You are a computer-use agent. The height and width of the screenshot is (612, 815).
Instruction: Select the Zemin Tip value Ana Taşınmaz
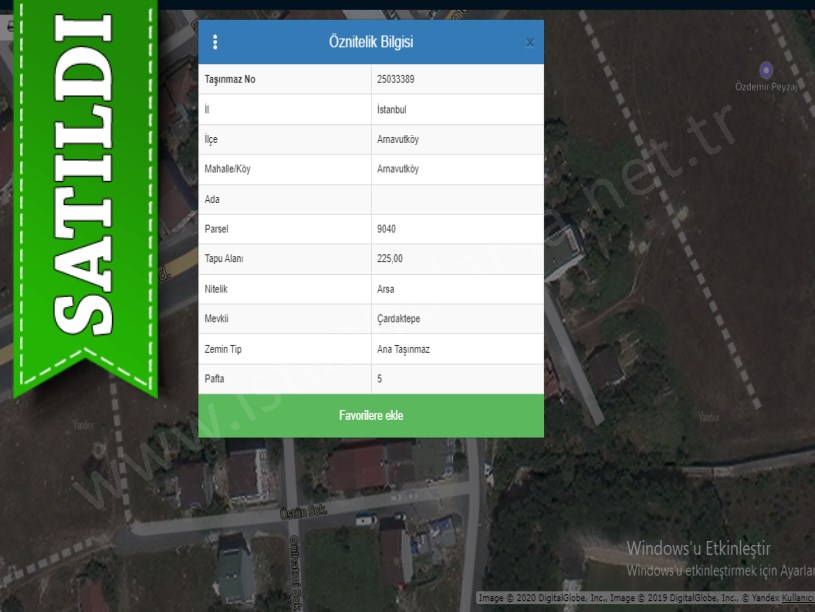point(403,349)
